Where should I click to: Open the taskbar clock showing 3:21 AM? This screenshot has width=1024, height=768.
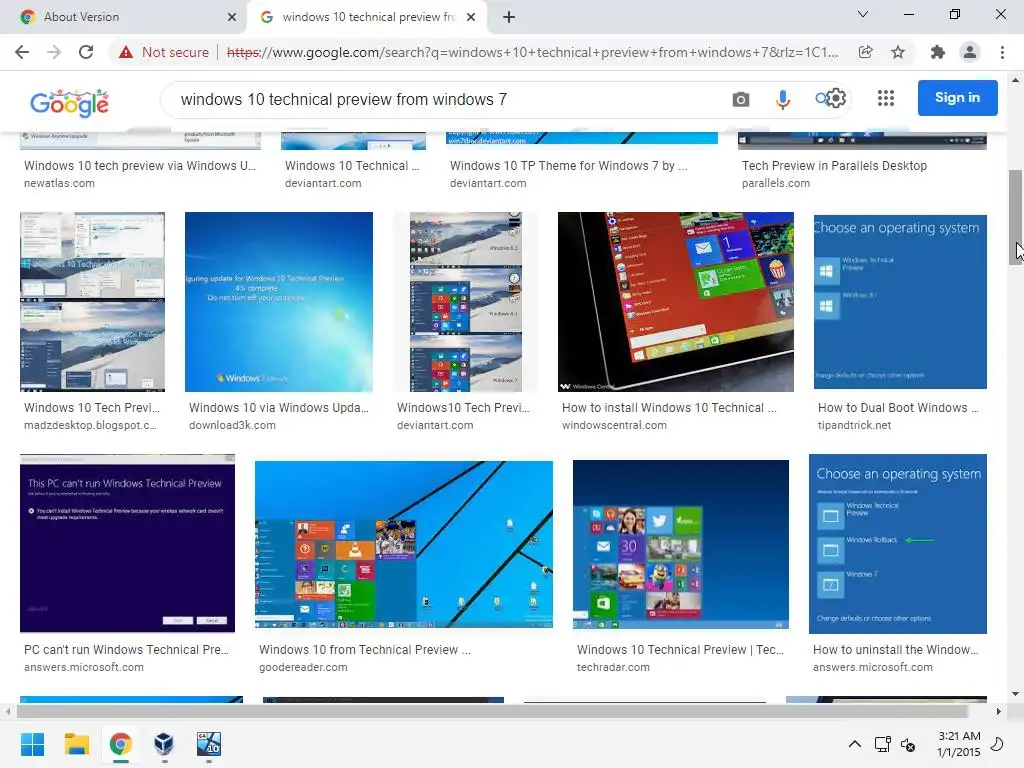[x=958, y=744]
